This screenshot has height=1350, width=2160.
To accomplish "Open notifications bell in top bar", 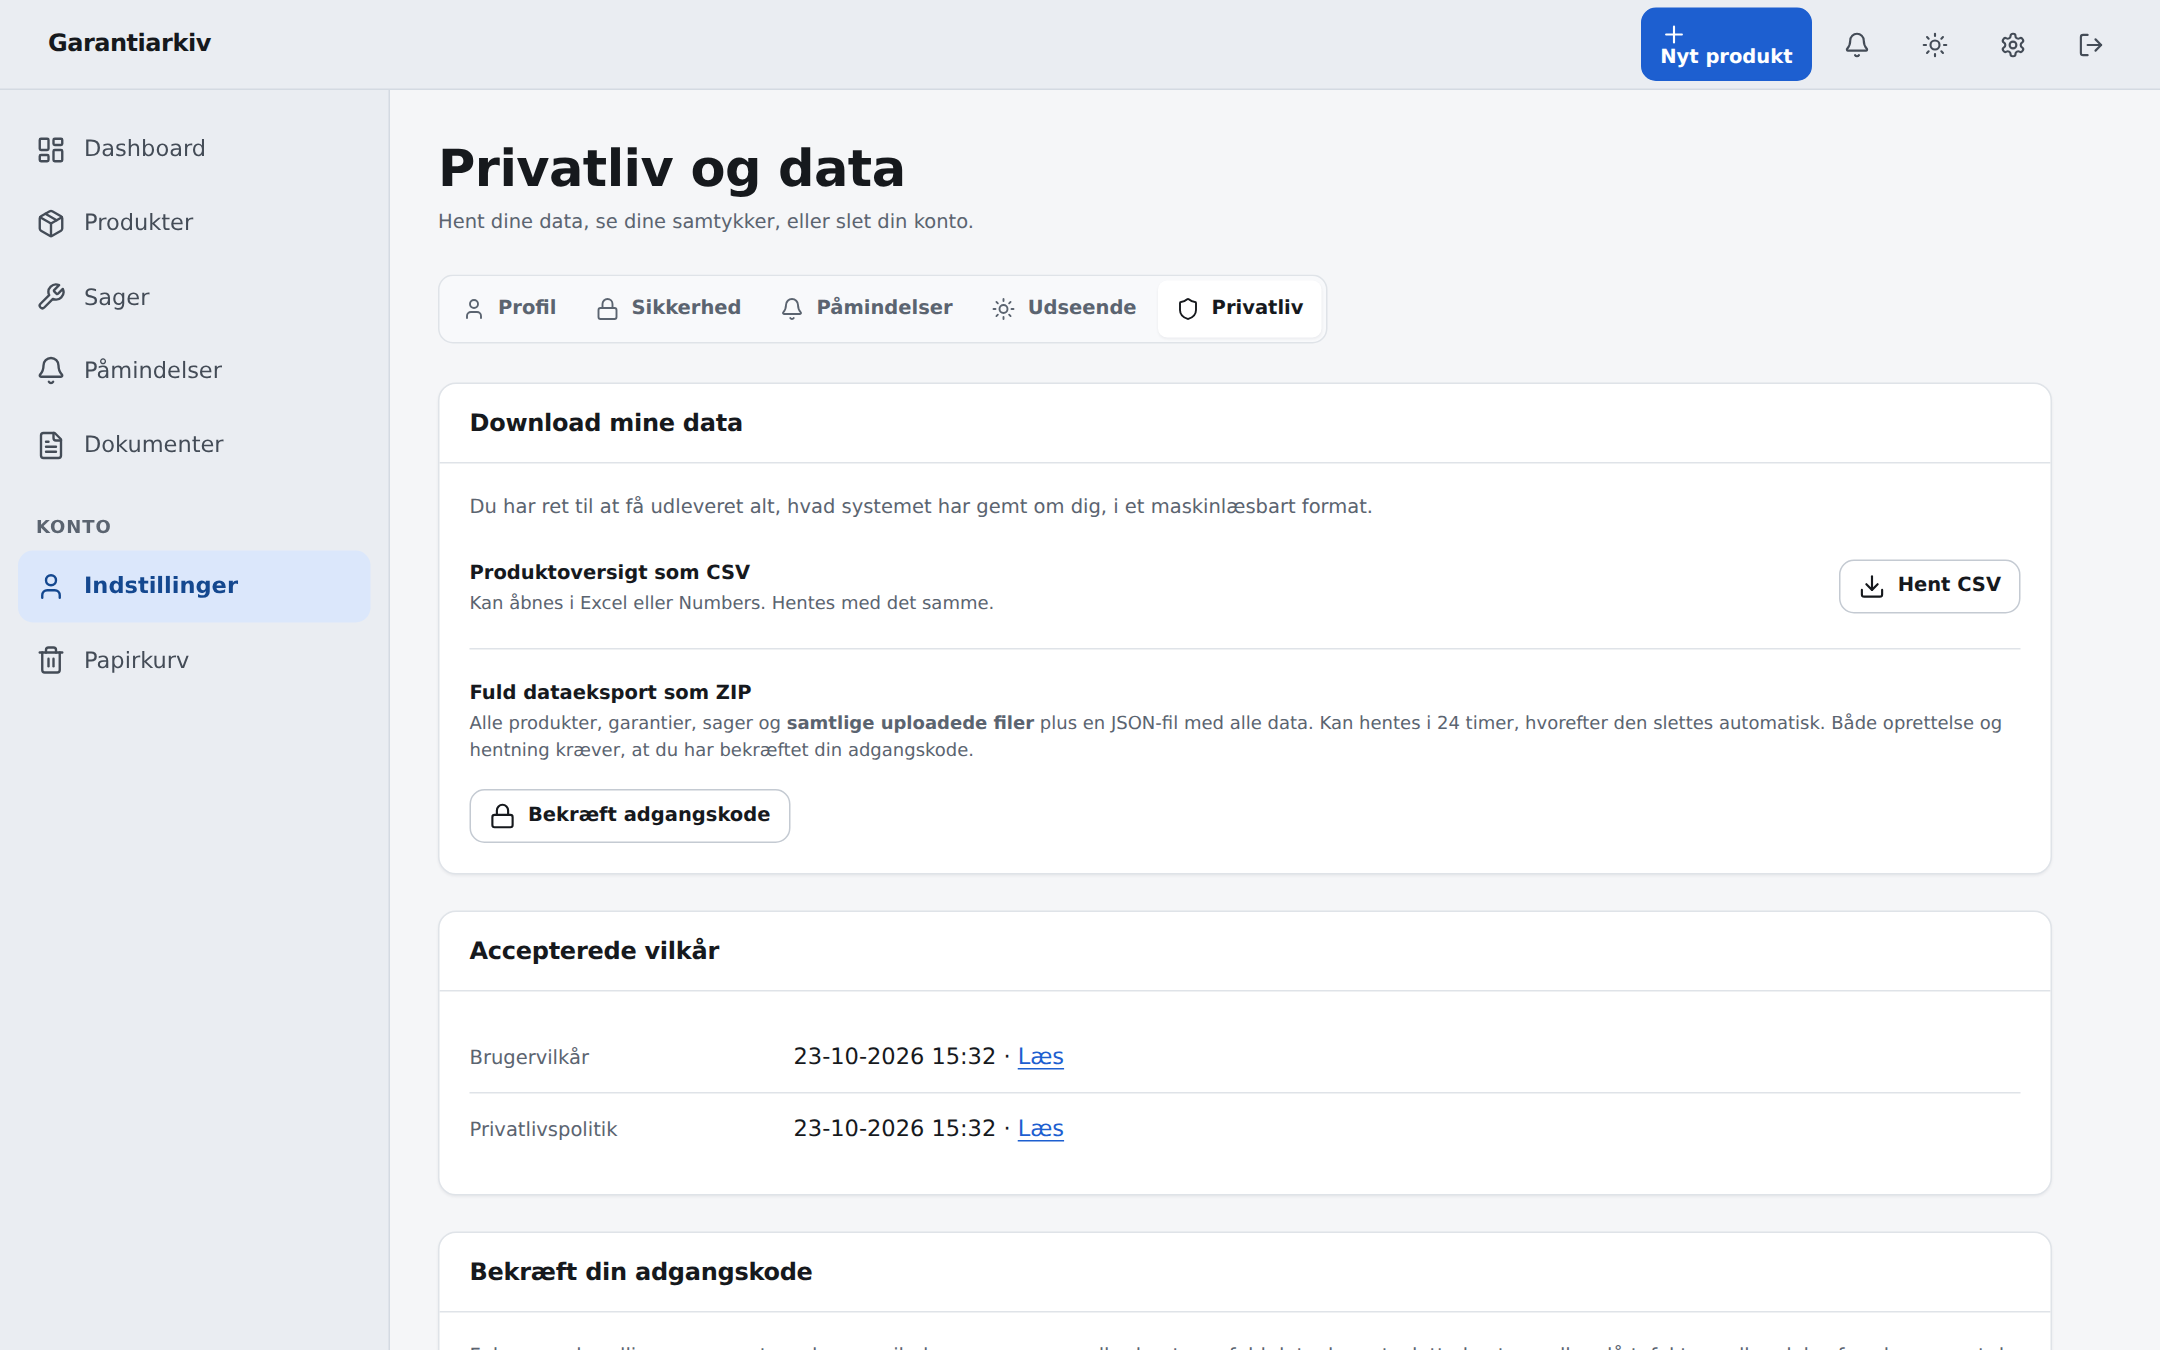I will [x=1857, y=45].
